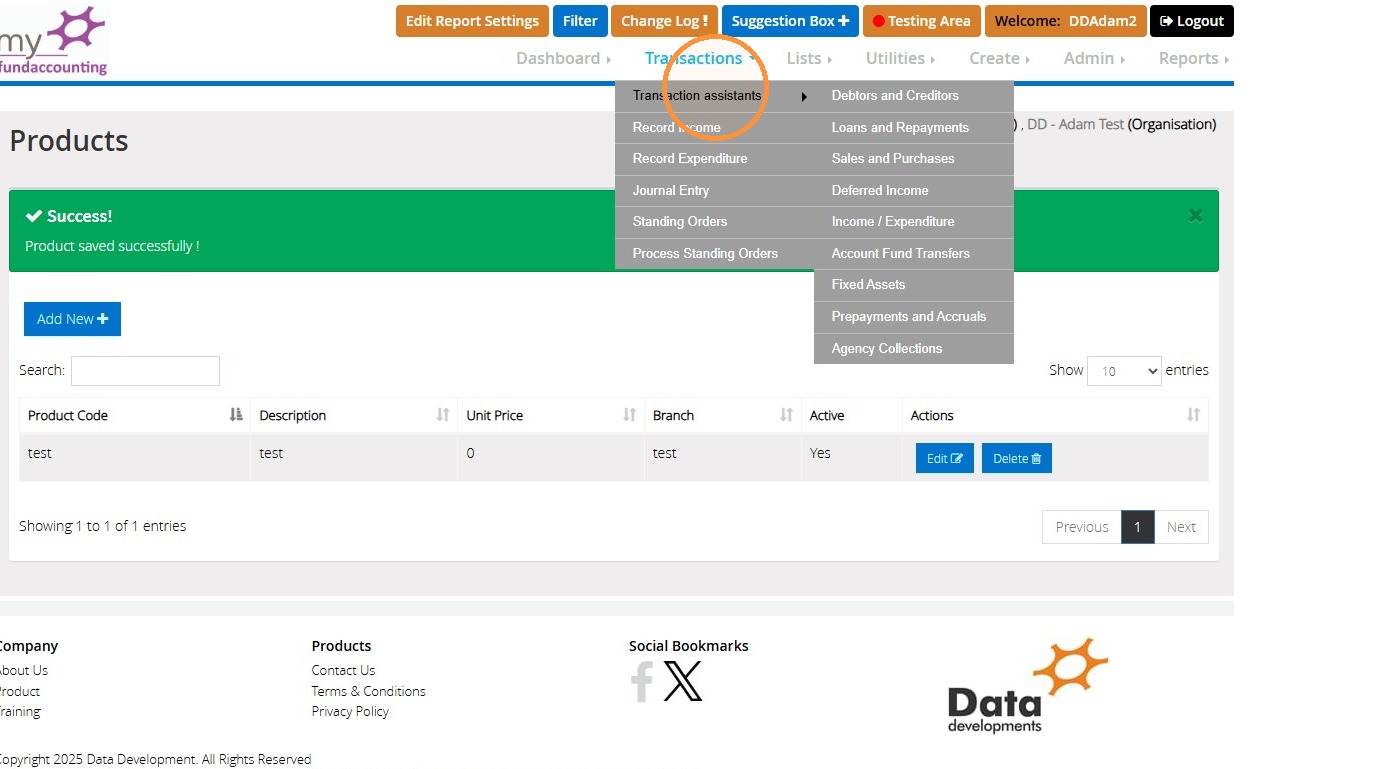
Task: Click 'Product saved successfully !' message
Action: 112,246
